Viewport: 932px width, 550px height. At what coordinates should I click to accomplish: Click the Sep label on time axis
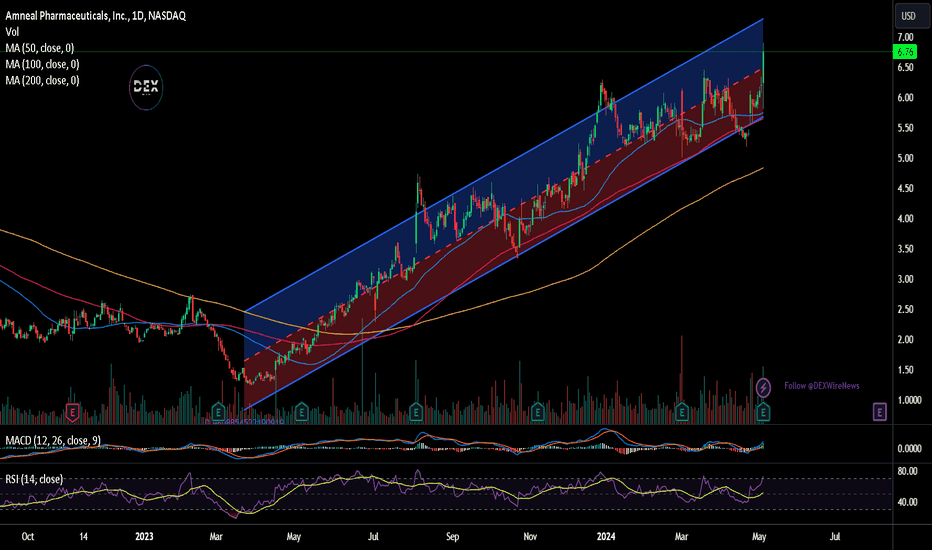[x=452, y=536]
